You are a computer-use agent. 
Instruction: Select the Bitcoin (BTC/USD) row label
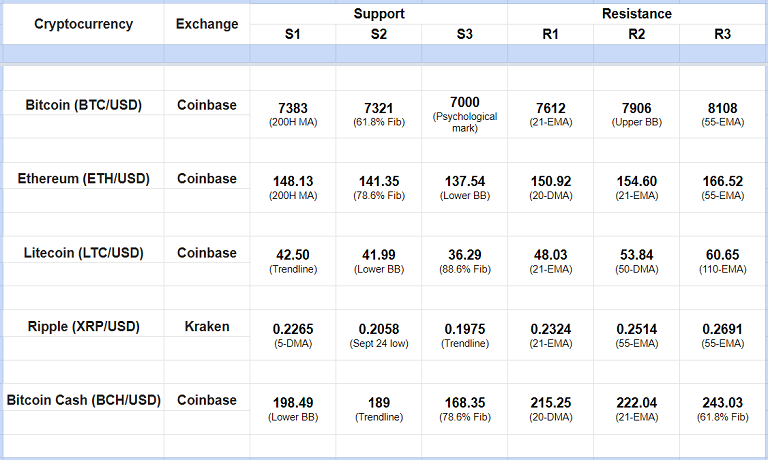(83, 104)
